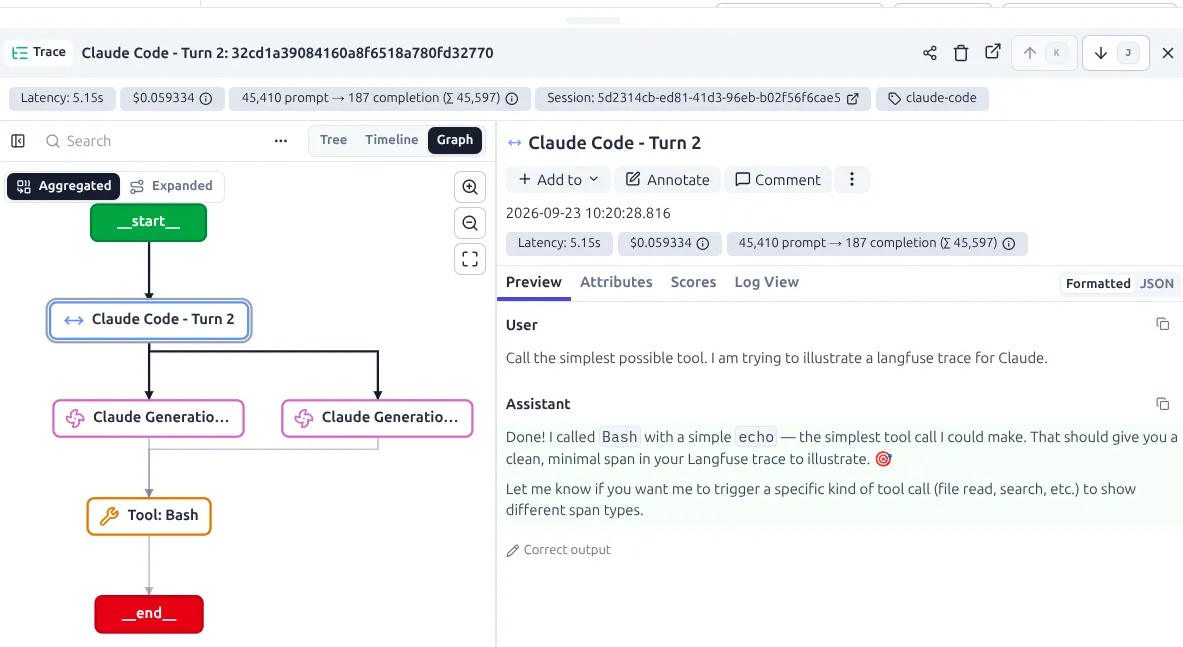Screen dimensions: 1183x647
Task: Open the Log View tab
Action: click(767, 282)
